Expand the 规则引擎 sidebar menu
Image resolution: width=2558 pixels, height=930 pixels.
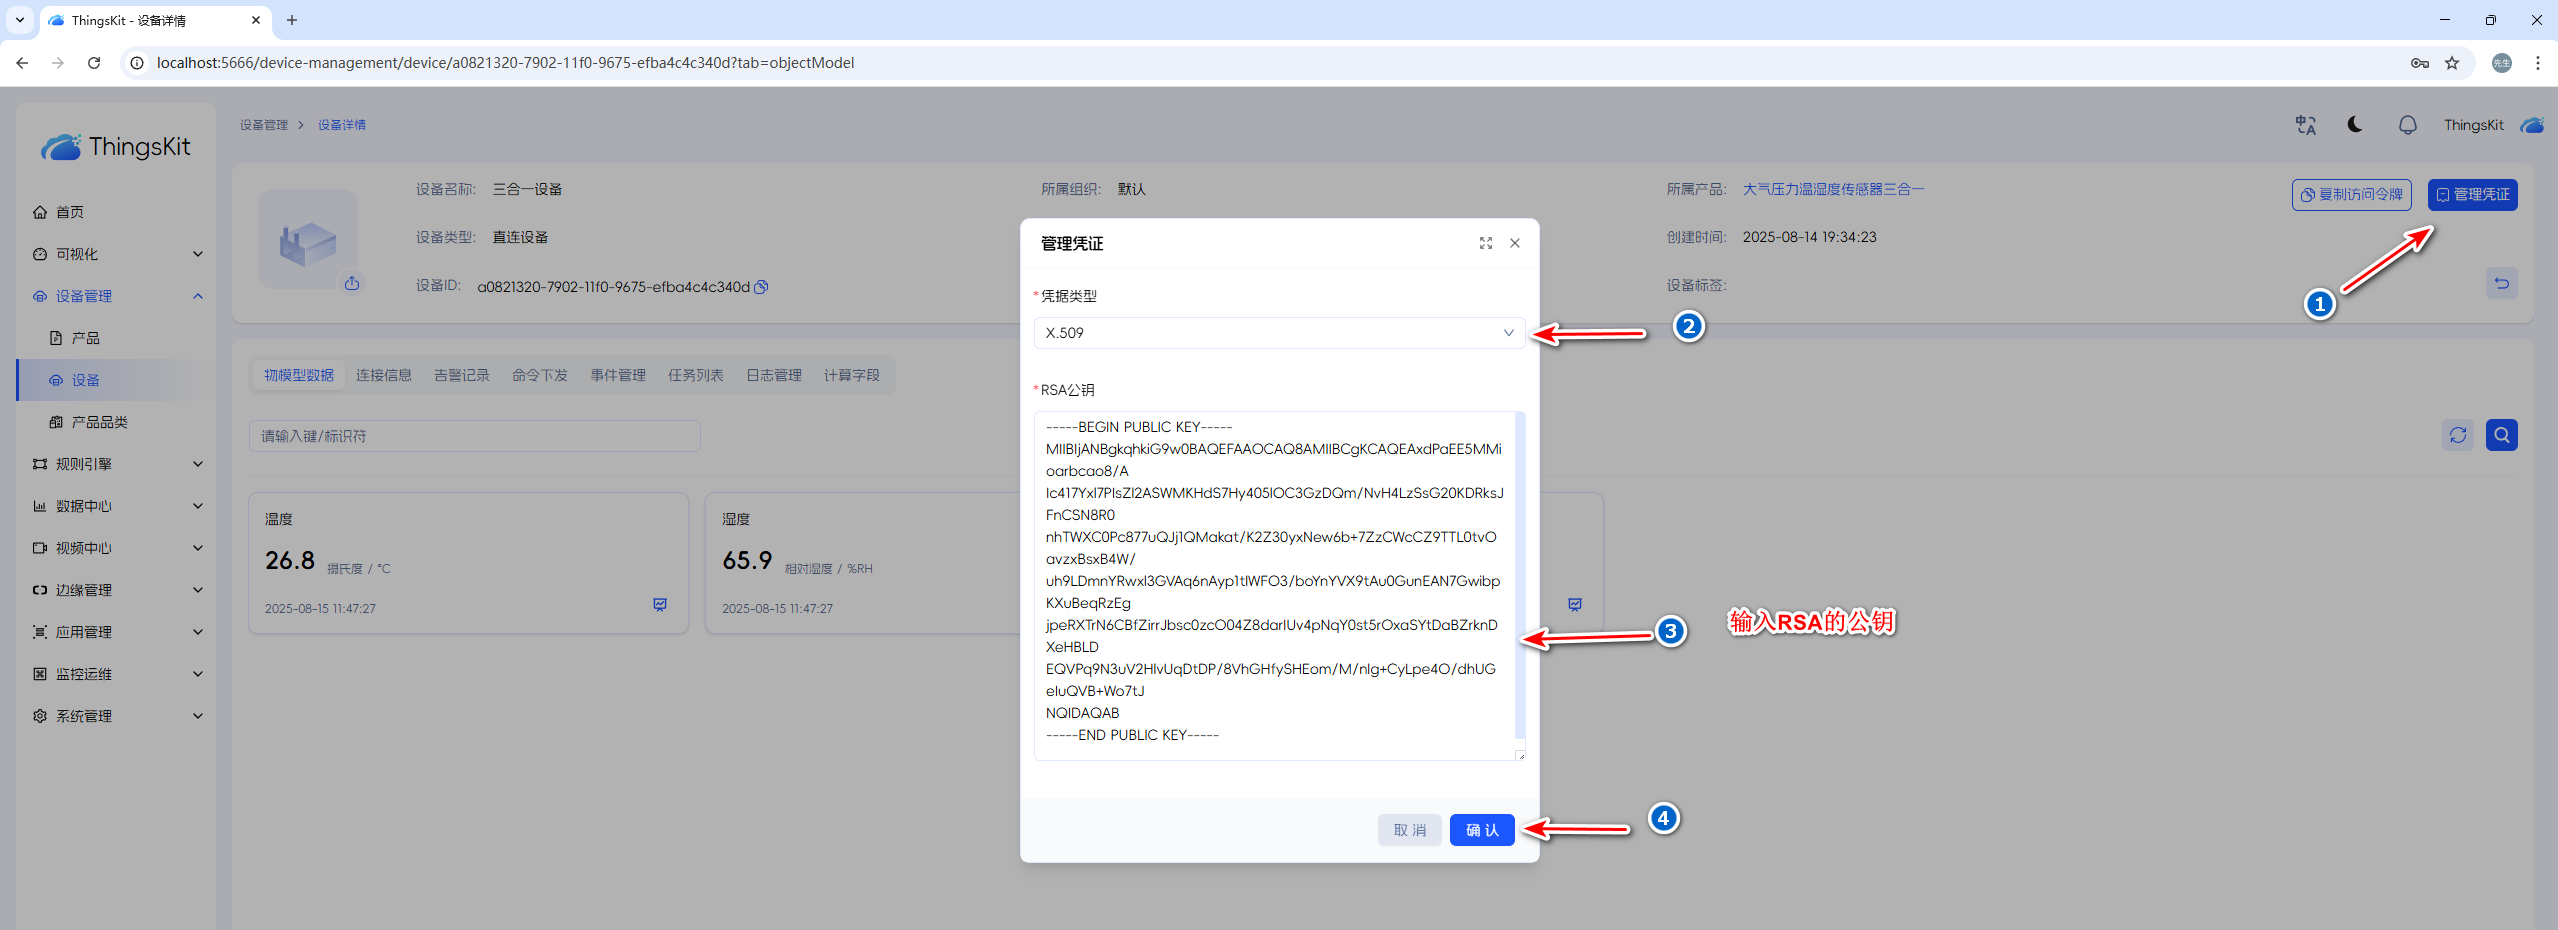tap(117, 464)
